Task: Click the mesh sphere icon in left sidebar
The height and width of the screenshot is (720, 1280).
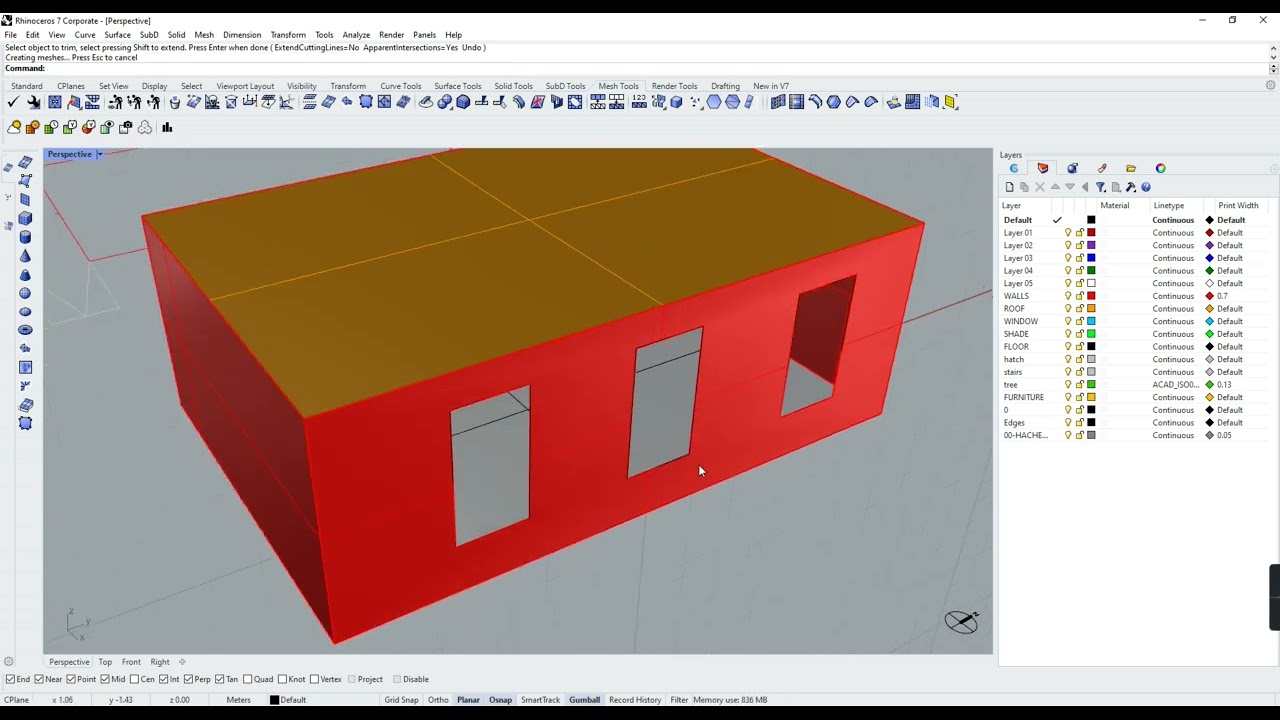Action: click(26, 293)
